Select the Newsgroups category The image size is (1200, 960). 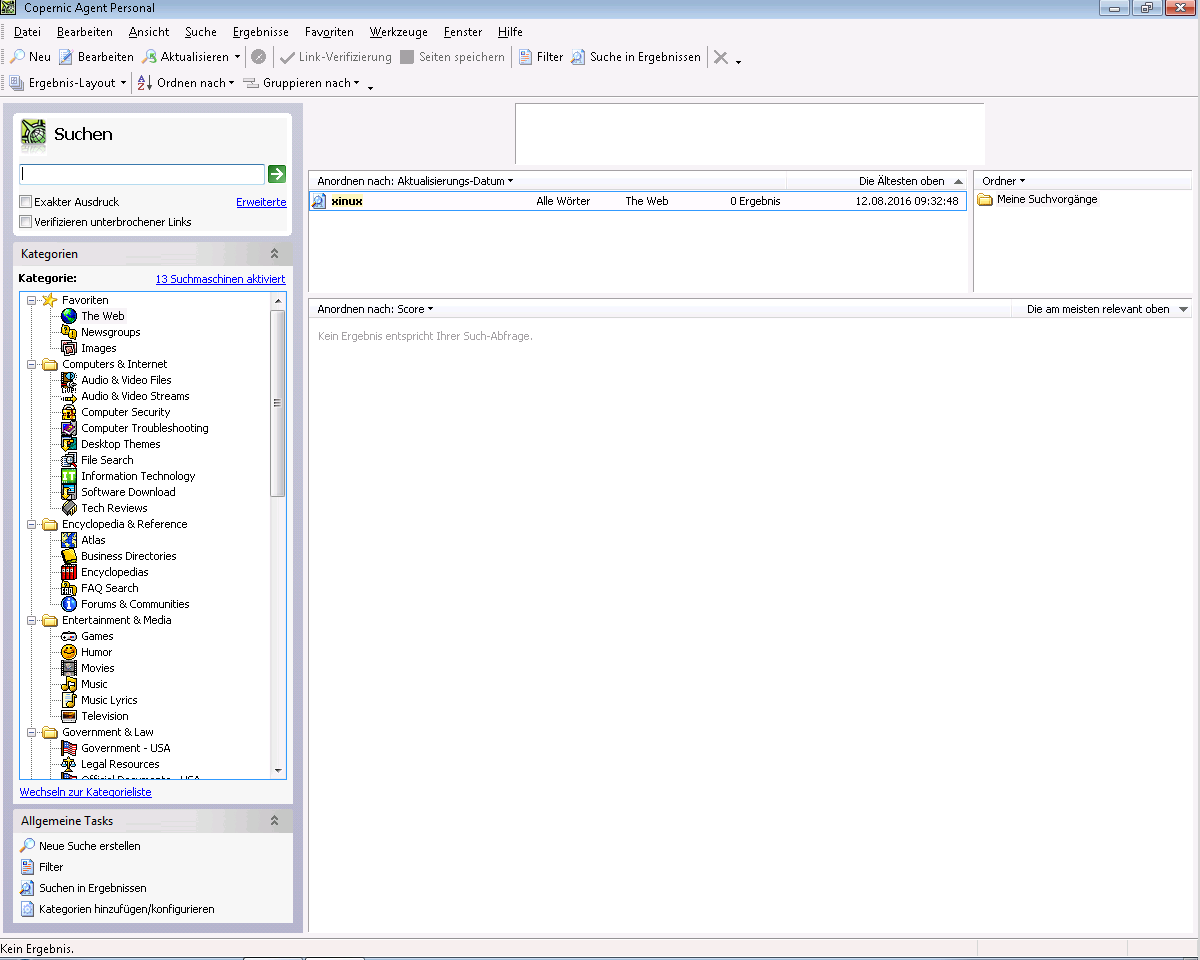(x=110, y=332)
